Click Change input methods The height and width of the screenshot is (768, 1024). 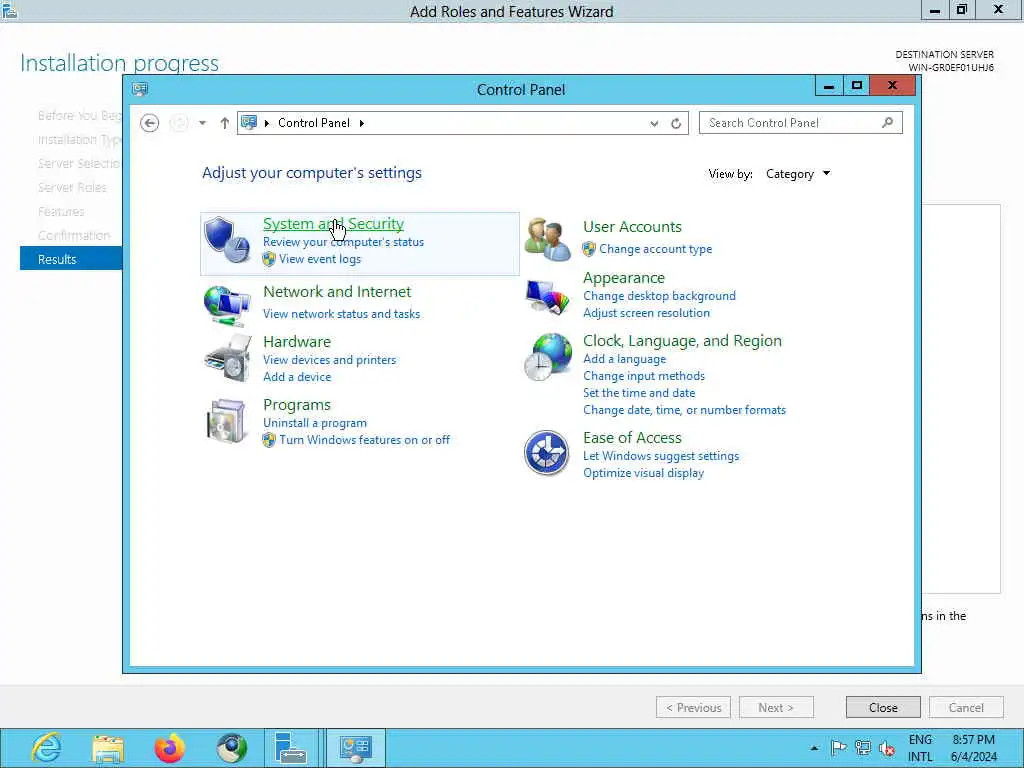tap(643, 376)
